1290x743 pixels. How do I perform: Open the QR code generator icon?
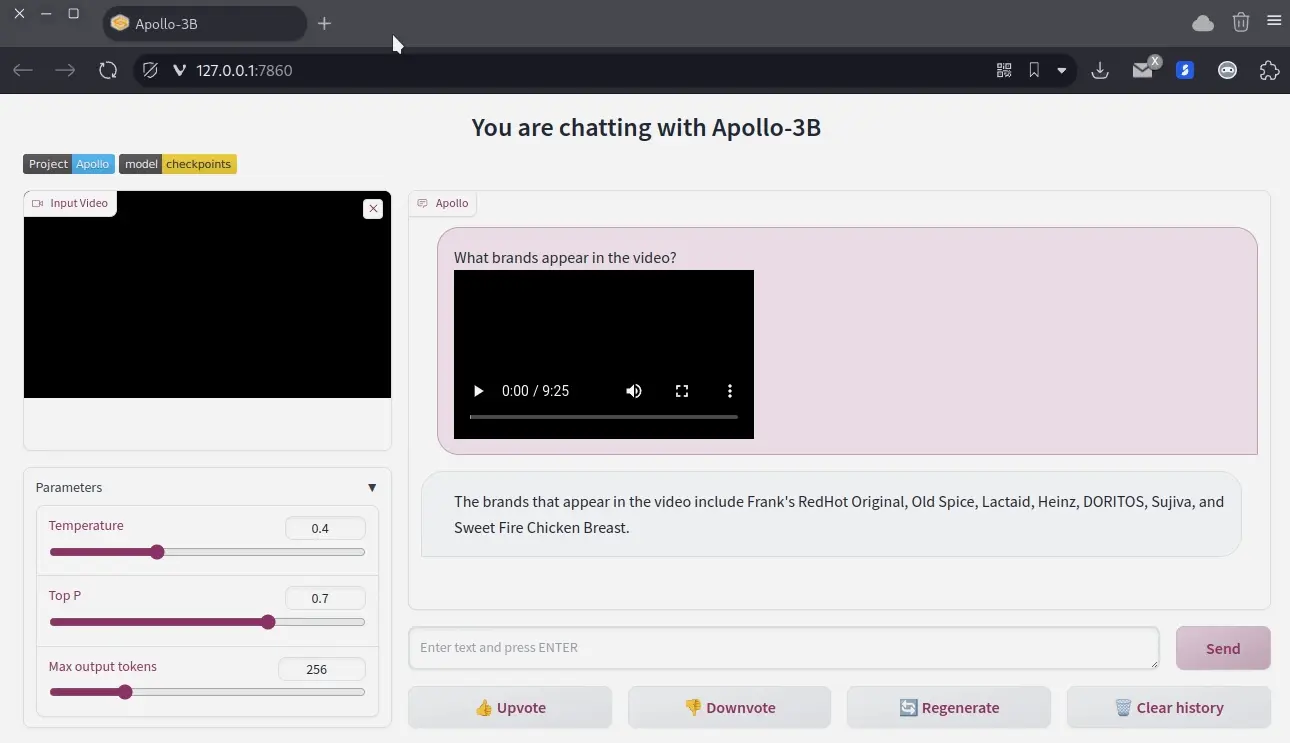[x=1004, y=70]
